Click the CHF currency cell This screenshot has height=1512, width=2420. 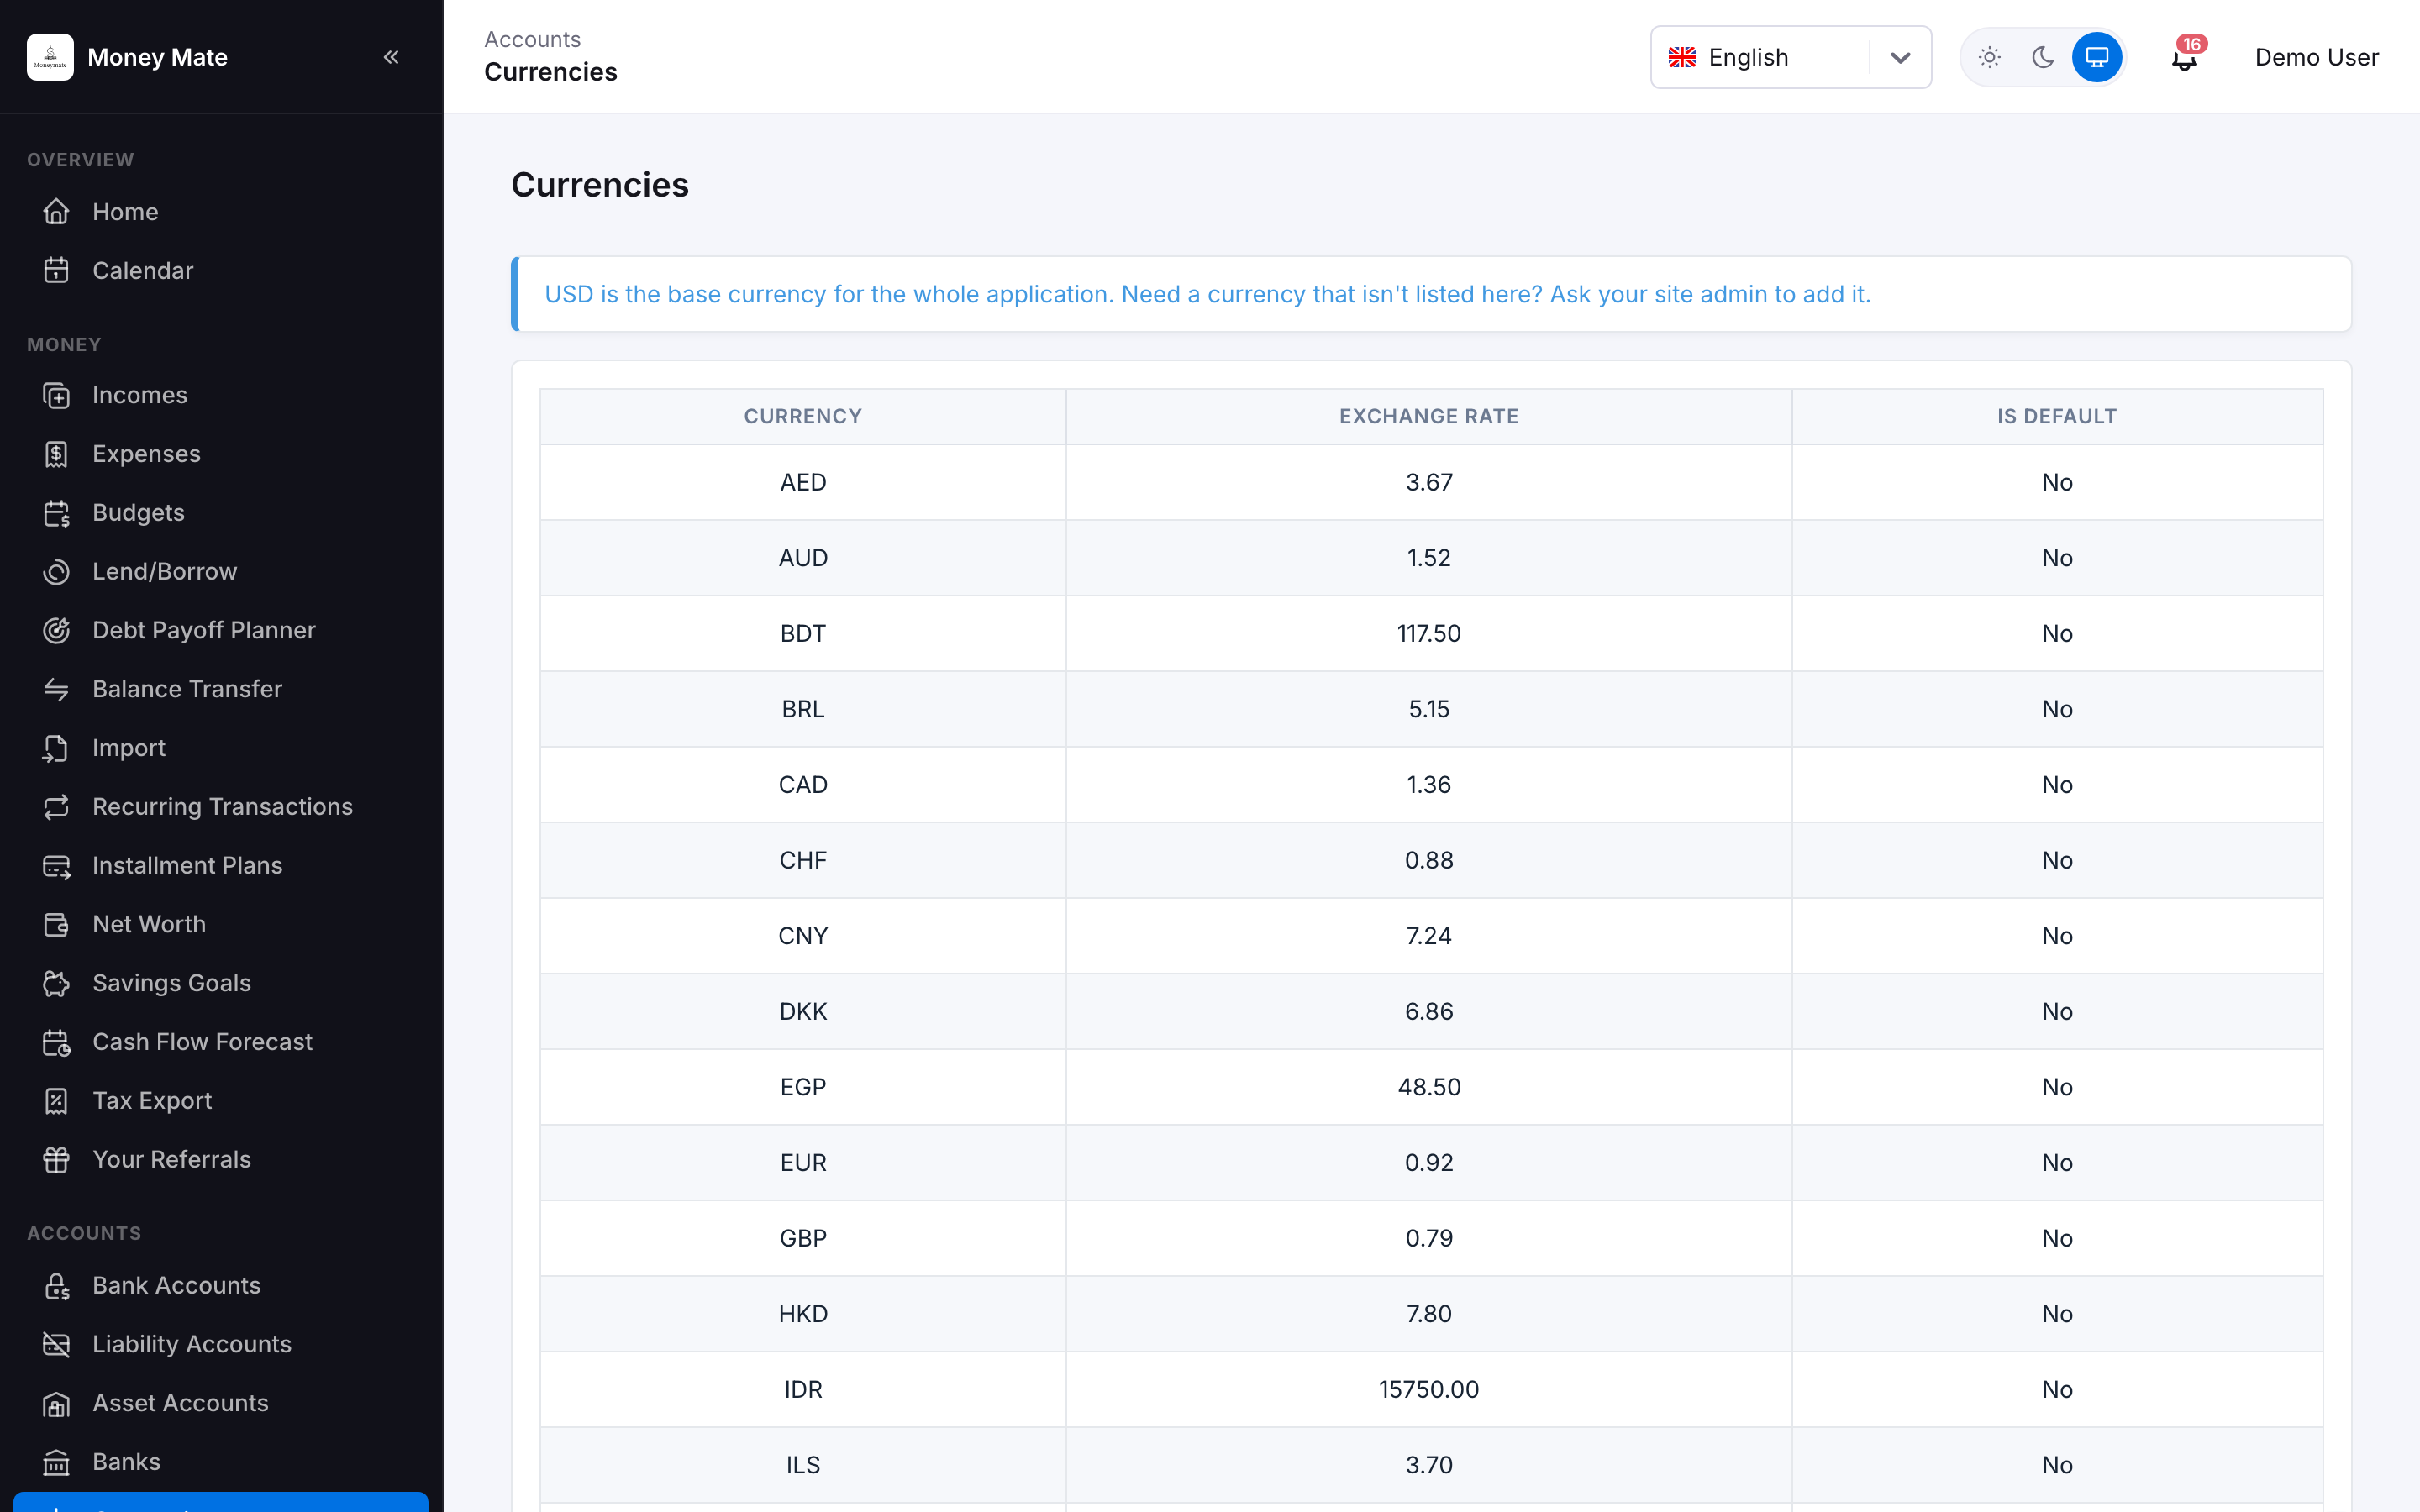click(x=803, y=860)
